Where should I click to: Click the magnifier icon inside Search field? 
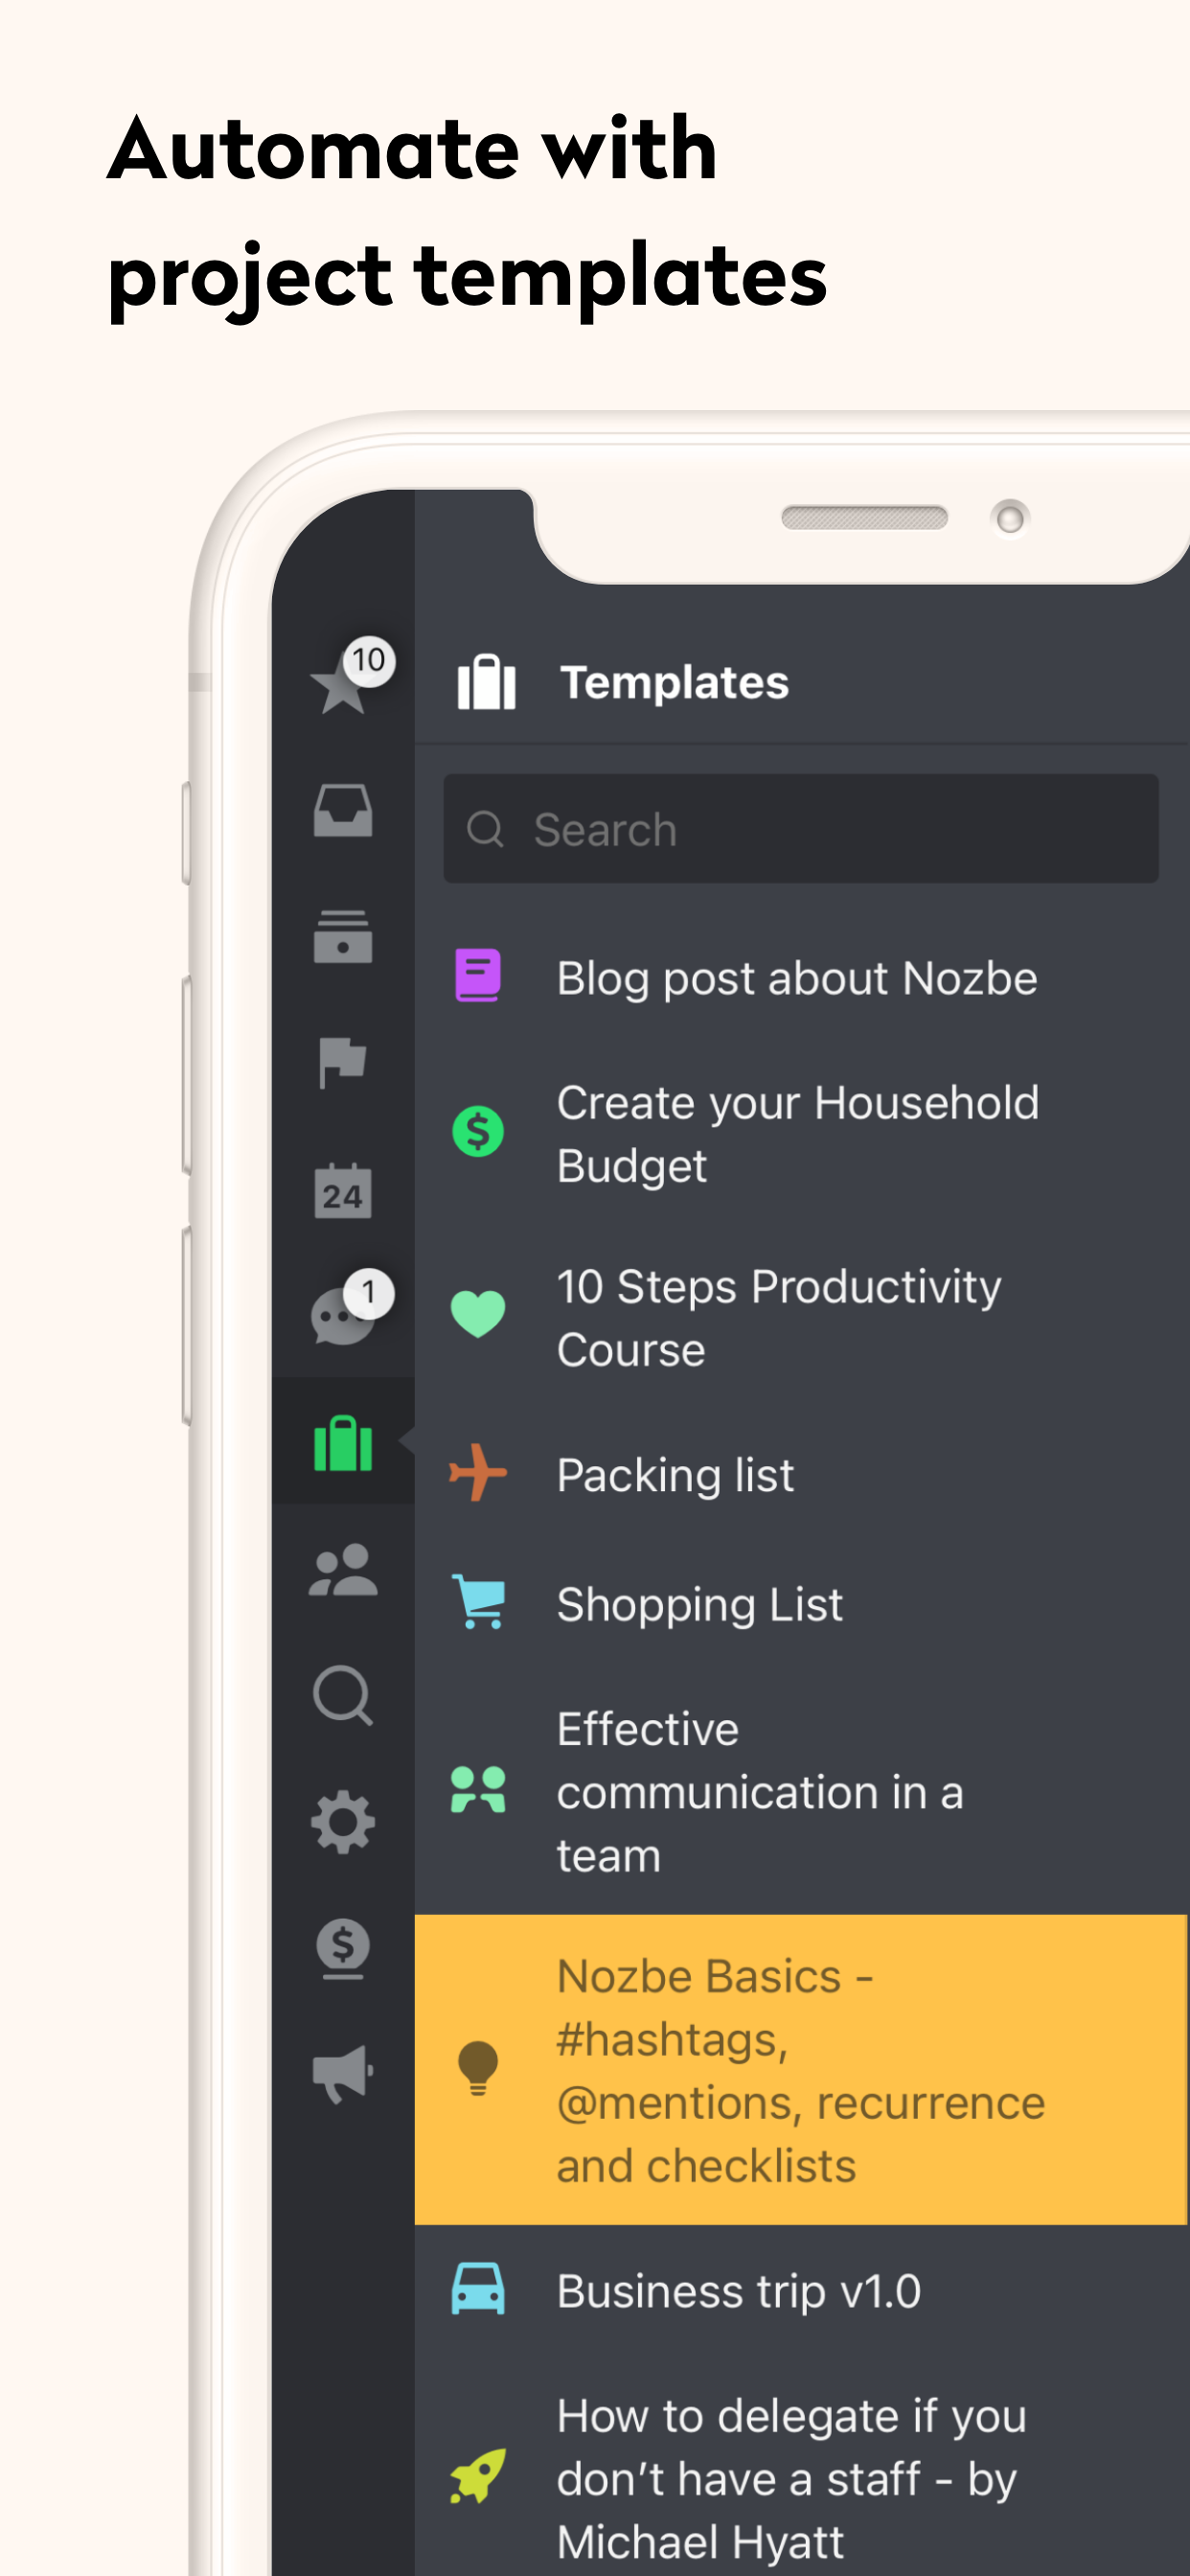tap(486, 829)
